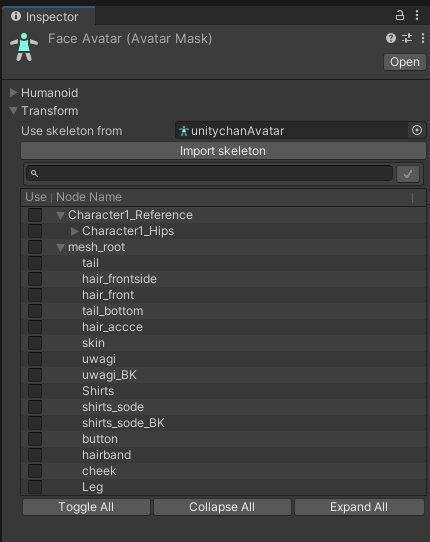Check the tail_bottom checkbox
The height and width of the screenshot is (542, 430).
click(35, 311)
